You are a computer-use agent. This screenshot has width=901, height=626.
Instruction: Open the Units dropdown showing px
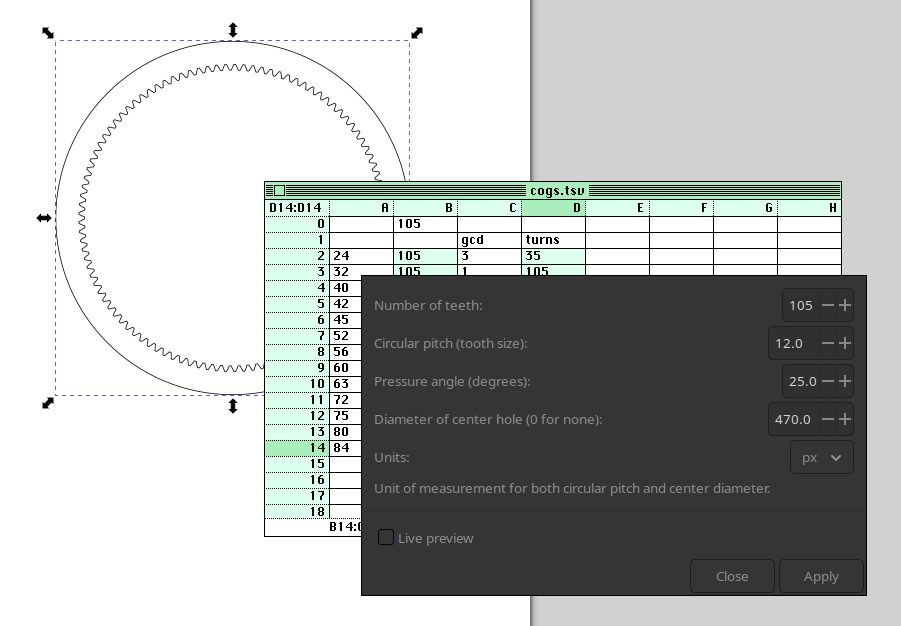pos(821,458)
